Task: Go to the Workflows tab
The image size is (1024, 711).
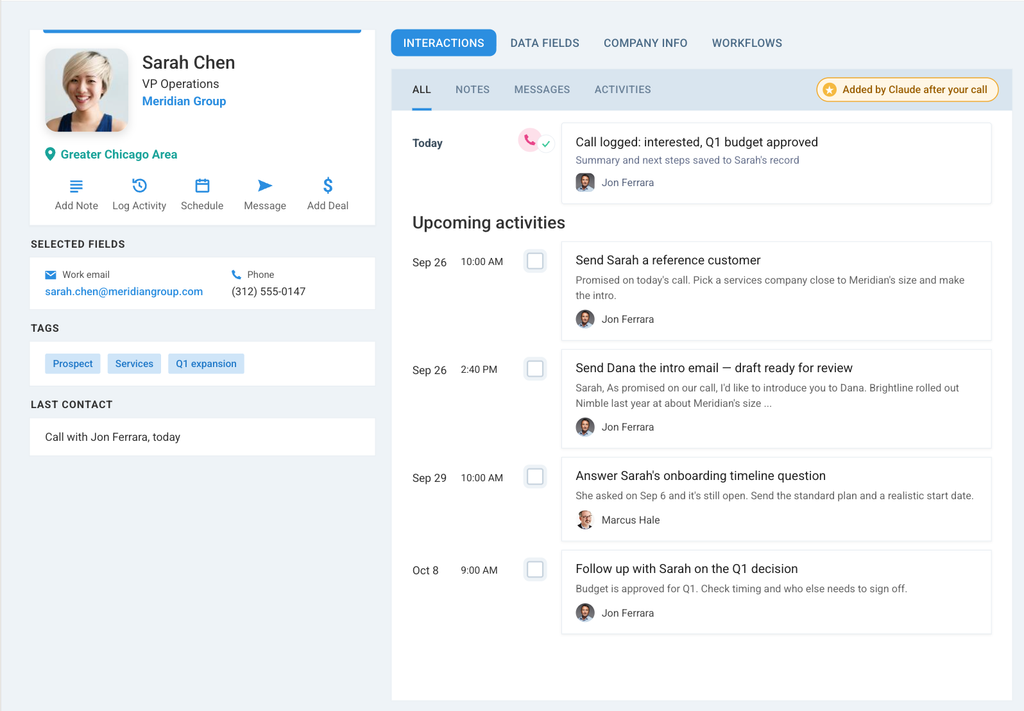Action: pos(746,43)
